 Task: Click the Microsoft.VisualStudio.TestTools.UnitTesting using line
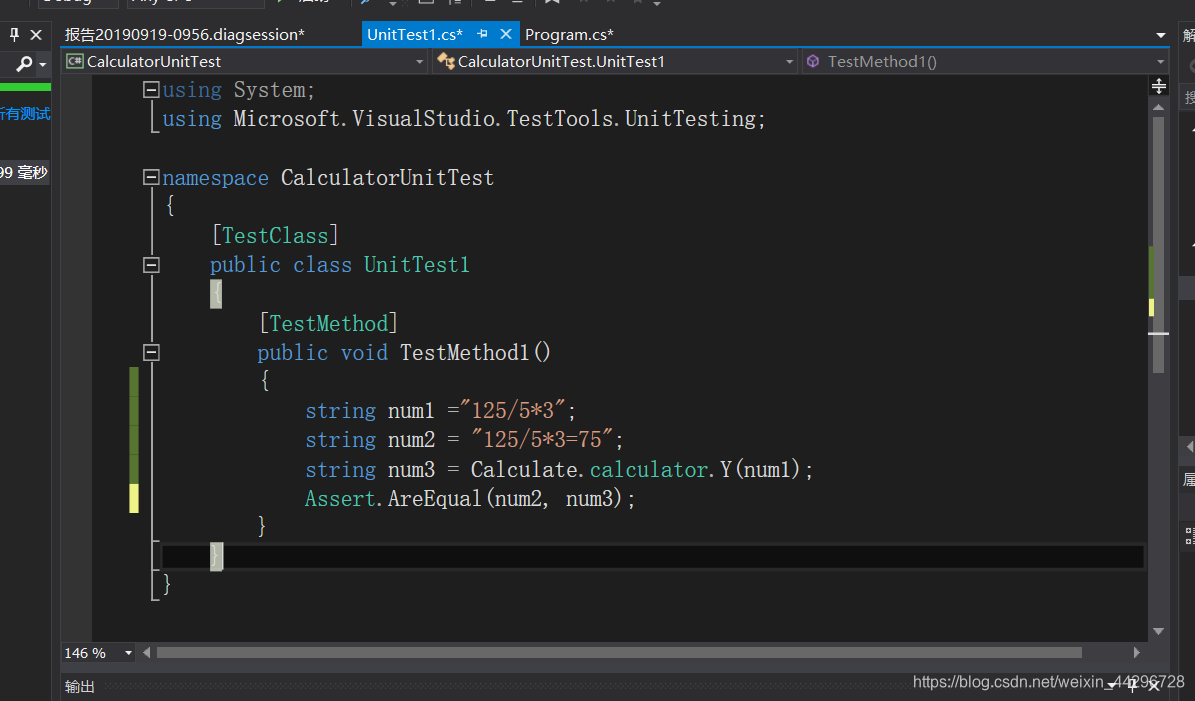pos(463,119)
